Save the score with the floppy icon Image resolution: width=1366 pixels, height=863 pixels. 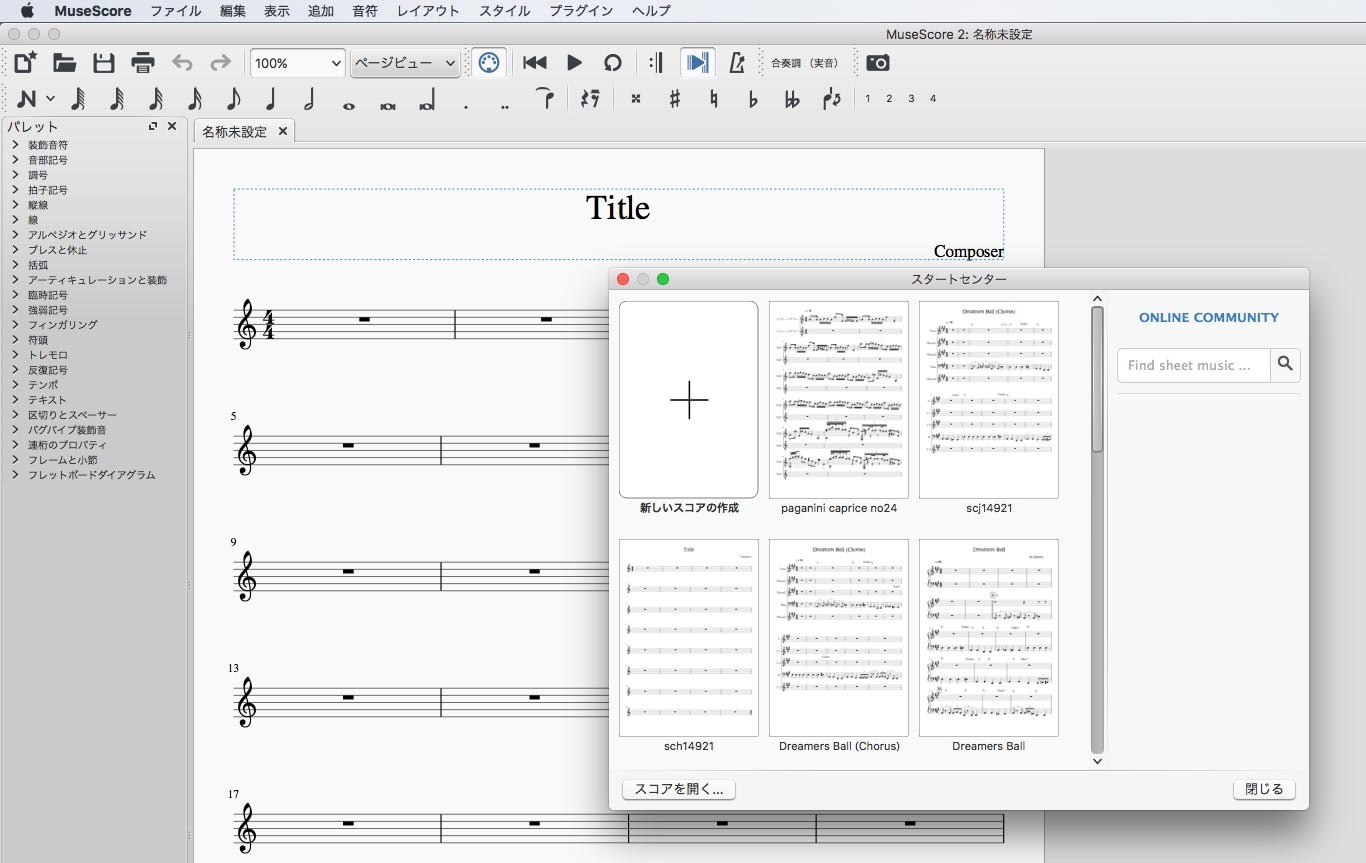coord(104,63)
